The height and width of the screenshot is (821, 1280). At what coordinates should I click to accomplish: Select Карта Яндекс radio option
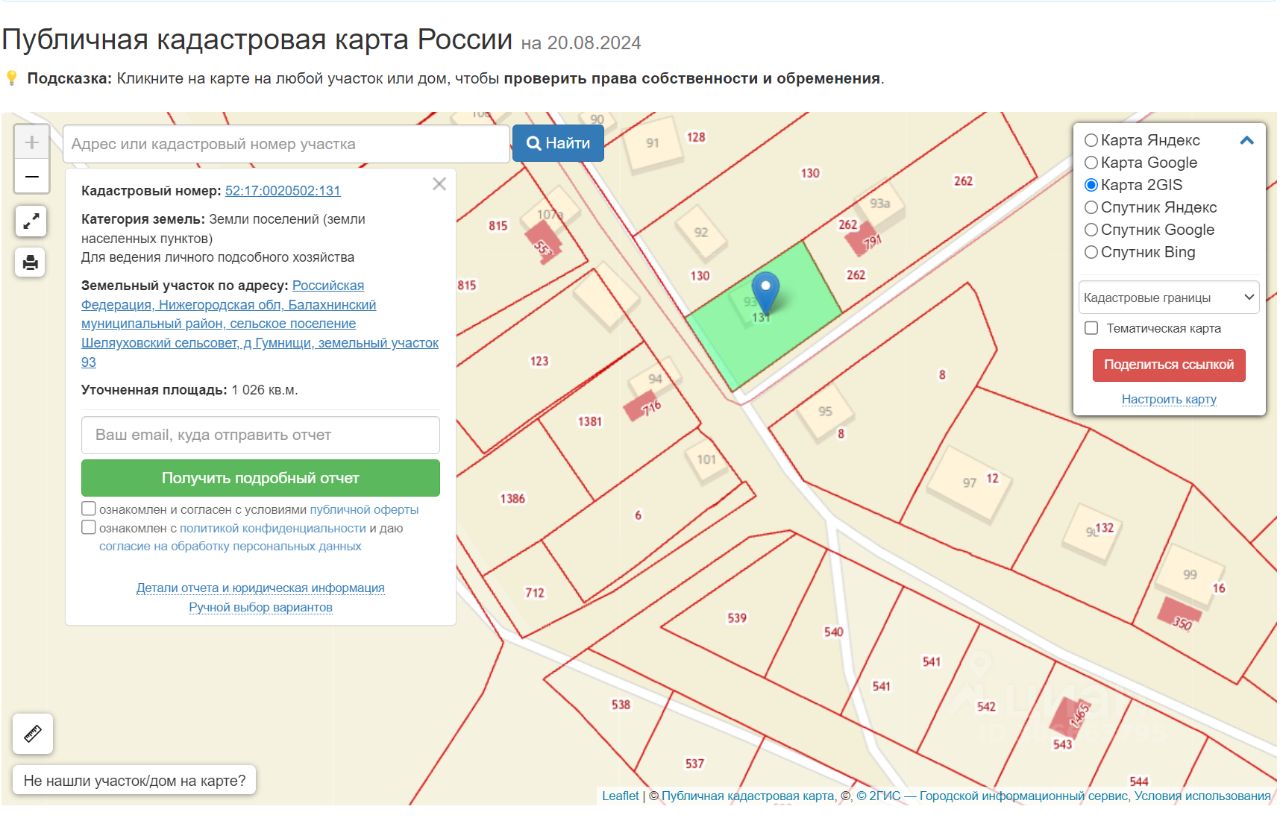[1091, 141]
